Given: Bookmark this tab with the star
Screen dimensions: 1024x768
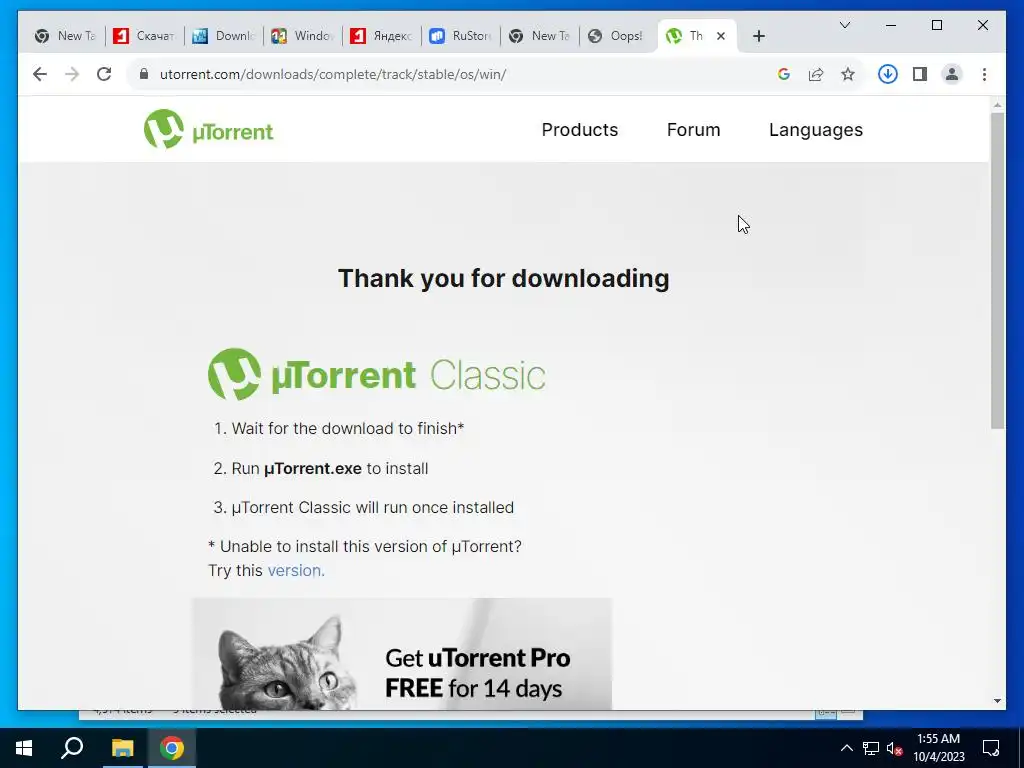Looking at the screenshot, I should 848,74.
